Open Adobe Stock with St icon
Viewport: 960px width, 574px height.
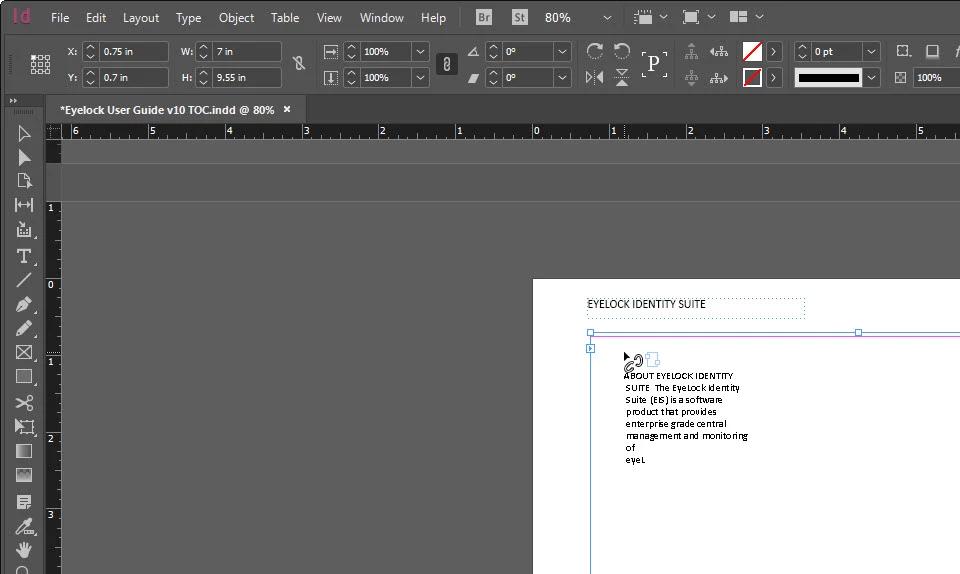(x=519, y=17)
